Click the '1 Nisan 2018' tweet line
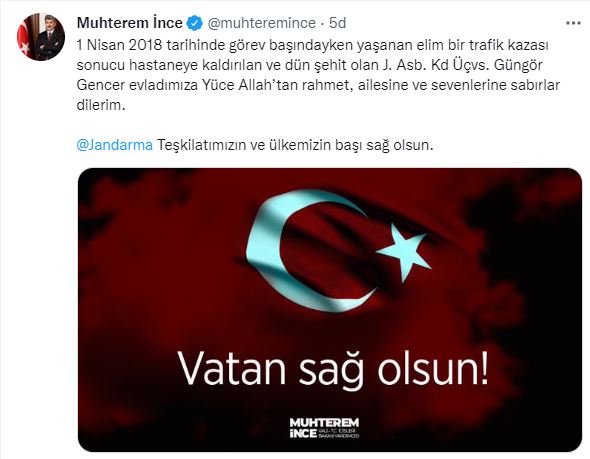Screen dimensions: 590x459 click(x=312, y=45)
